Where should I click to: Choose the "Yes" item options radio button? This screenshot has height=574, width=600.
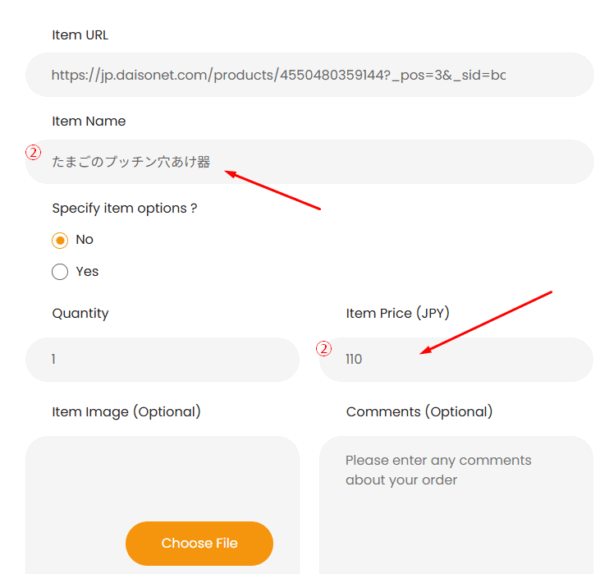pyautogui.click(x=60, y=271)
